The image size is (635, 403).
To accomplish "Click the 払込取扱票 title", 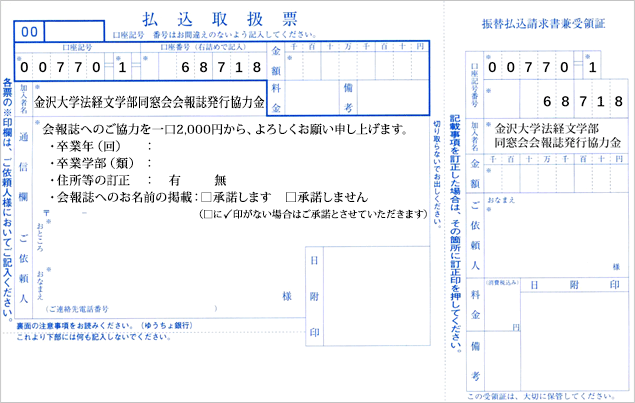I will (220, 19).
